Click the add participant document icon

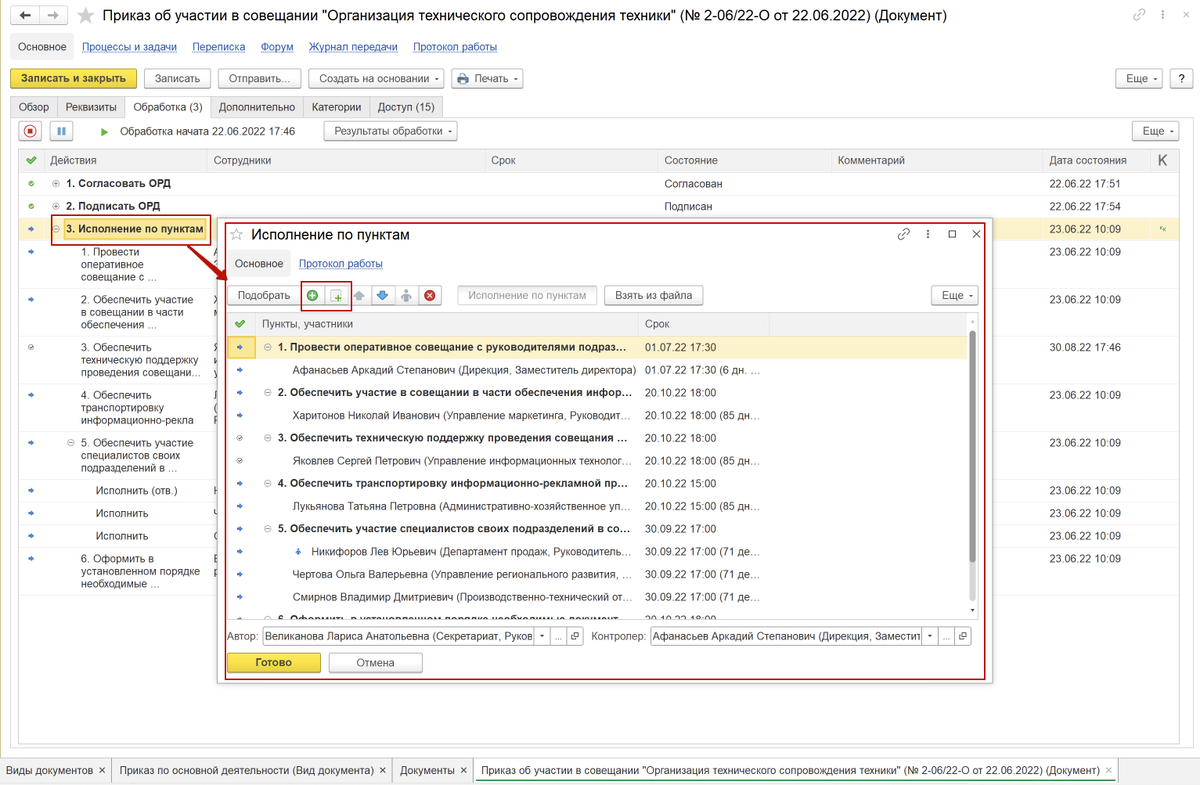pos(337,296)
